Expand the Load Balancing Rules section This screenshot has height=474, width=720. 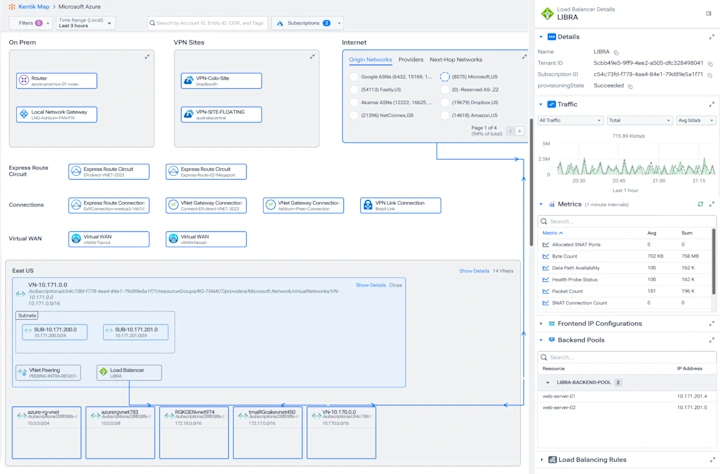[x=541, y=460]
